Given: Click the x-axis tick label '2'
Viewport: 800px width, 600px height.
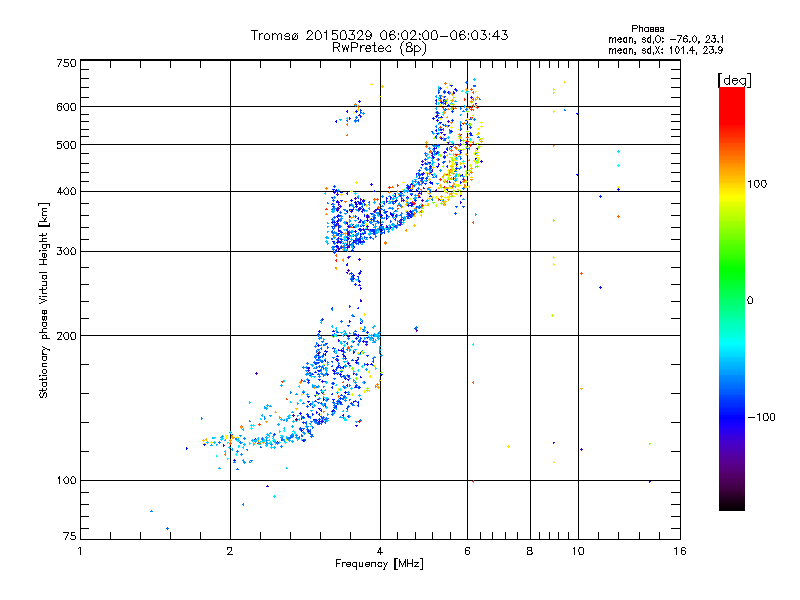Looking at the screenshot, I should (x=230, y=551).
